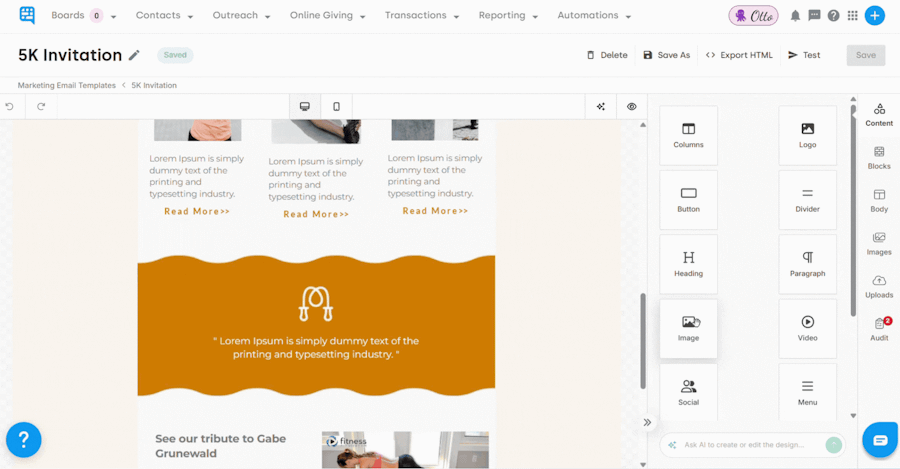Open AI sparkle tool in editor toolbar

(600, 106)
